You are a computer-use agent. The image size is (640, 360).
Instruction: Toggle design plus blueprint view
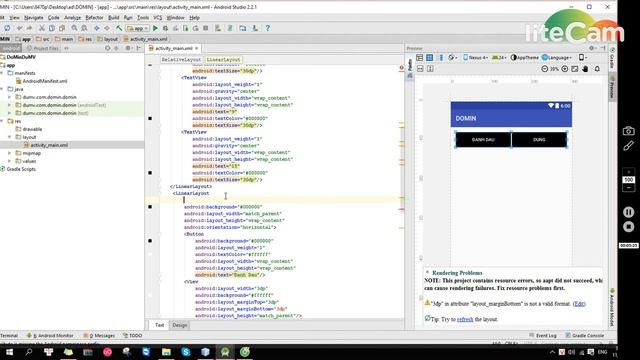[x=440, y=58]
